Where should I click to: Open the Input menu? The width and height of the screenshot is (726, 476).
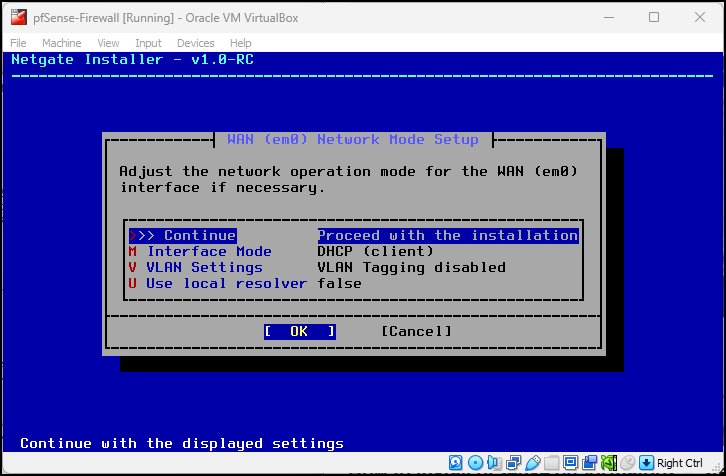(x=148, y=43)
